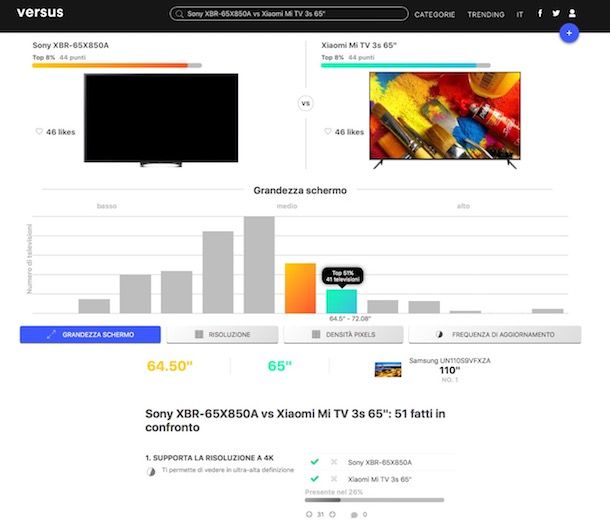Image resolution: width=610 pixels, height=525 pixels.
Task: Click the 51 fatti in confronto heading
Action: pyautogui.click(x=295, y=420)
